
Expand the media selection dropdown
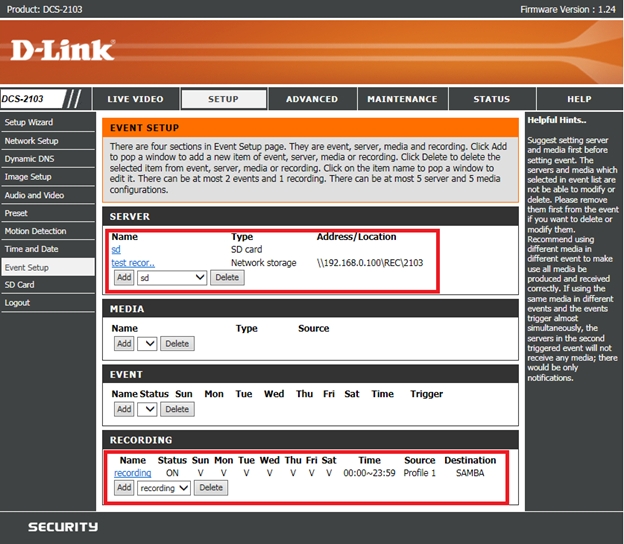tap(147, 343)
